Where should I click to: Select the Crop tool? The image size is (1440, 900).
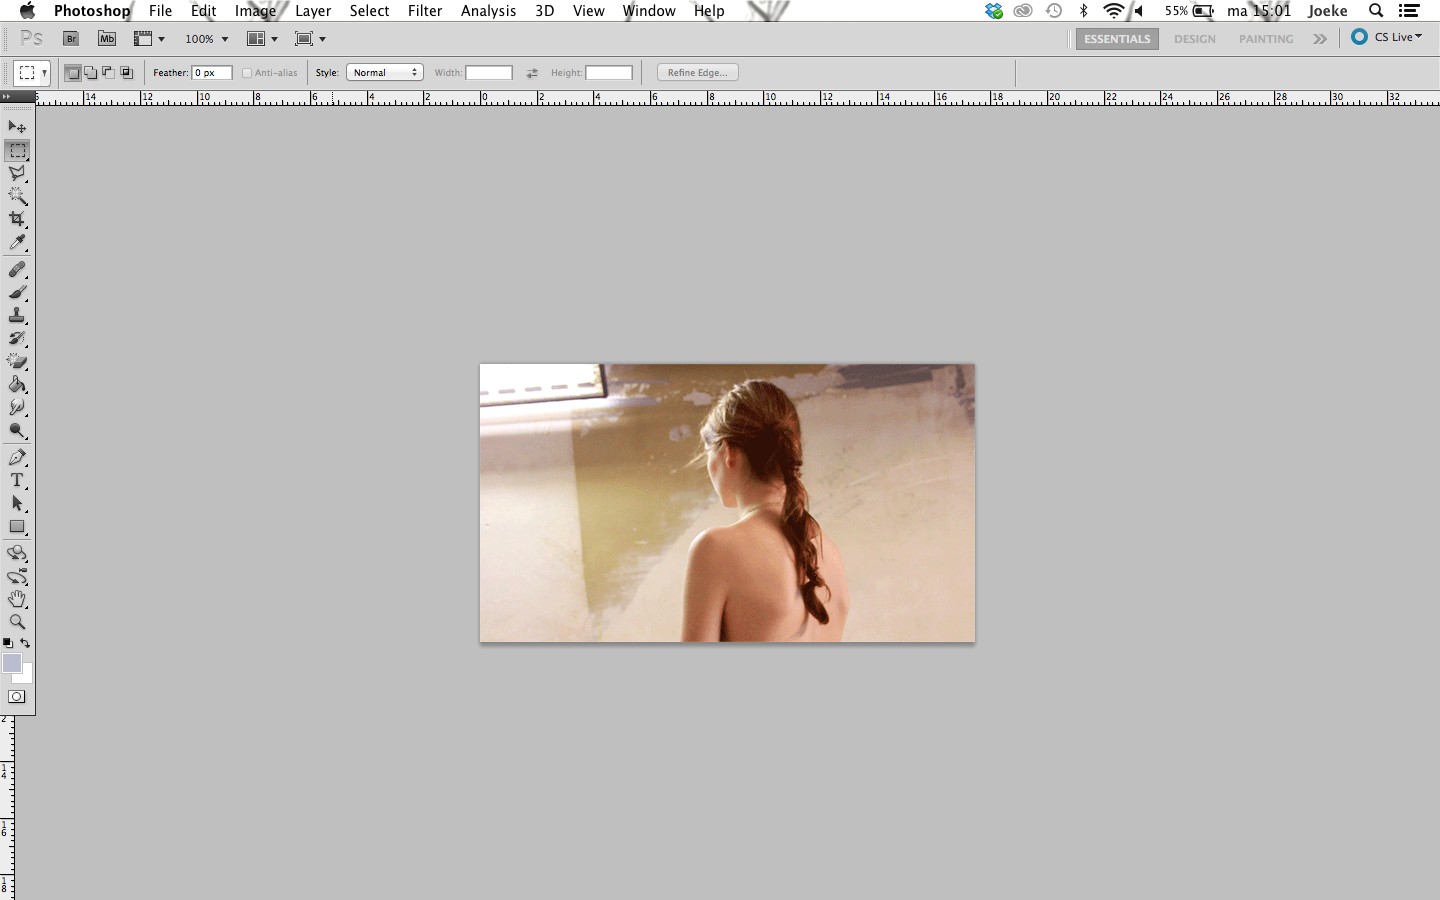[17, 220]
